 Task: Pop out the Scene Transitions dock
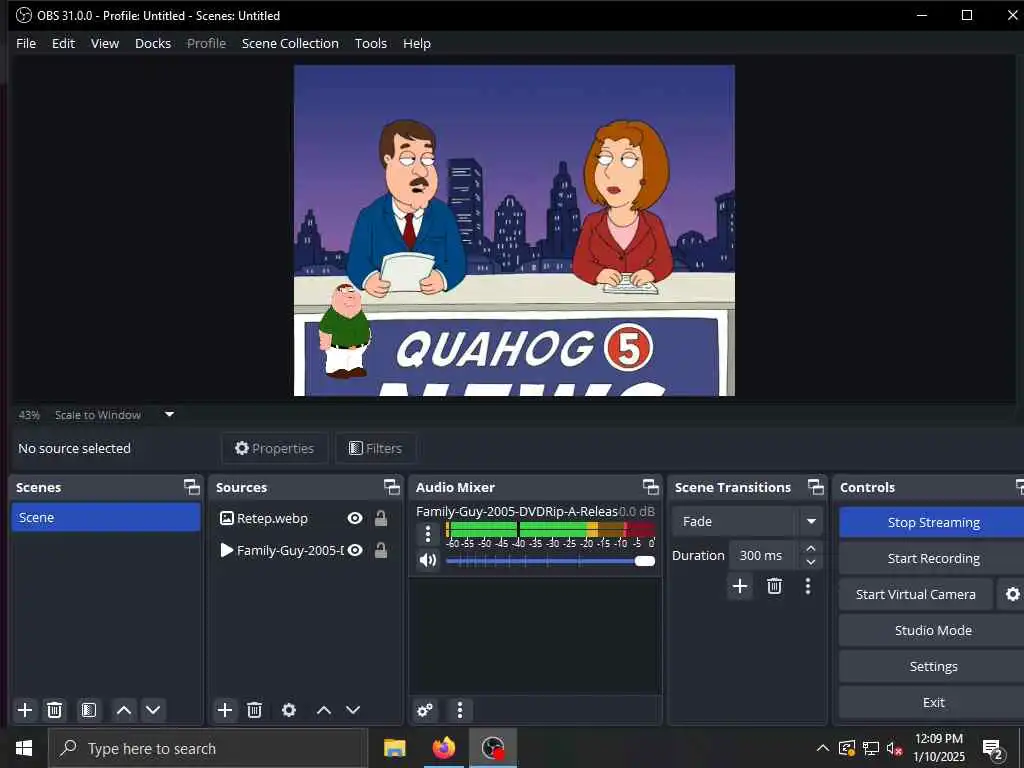816,487
